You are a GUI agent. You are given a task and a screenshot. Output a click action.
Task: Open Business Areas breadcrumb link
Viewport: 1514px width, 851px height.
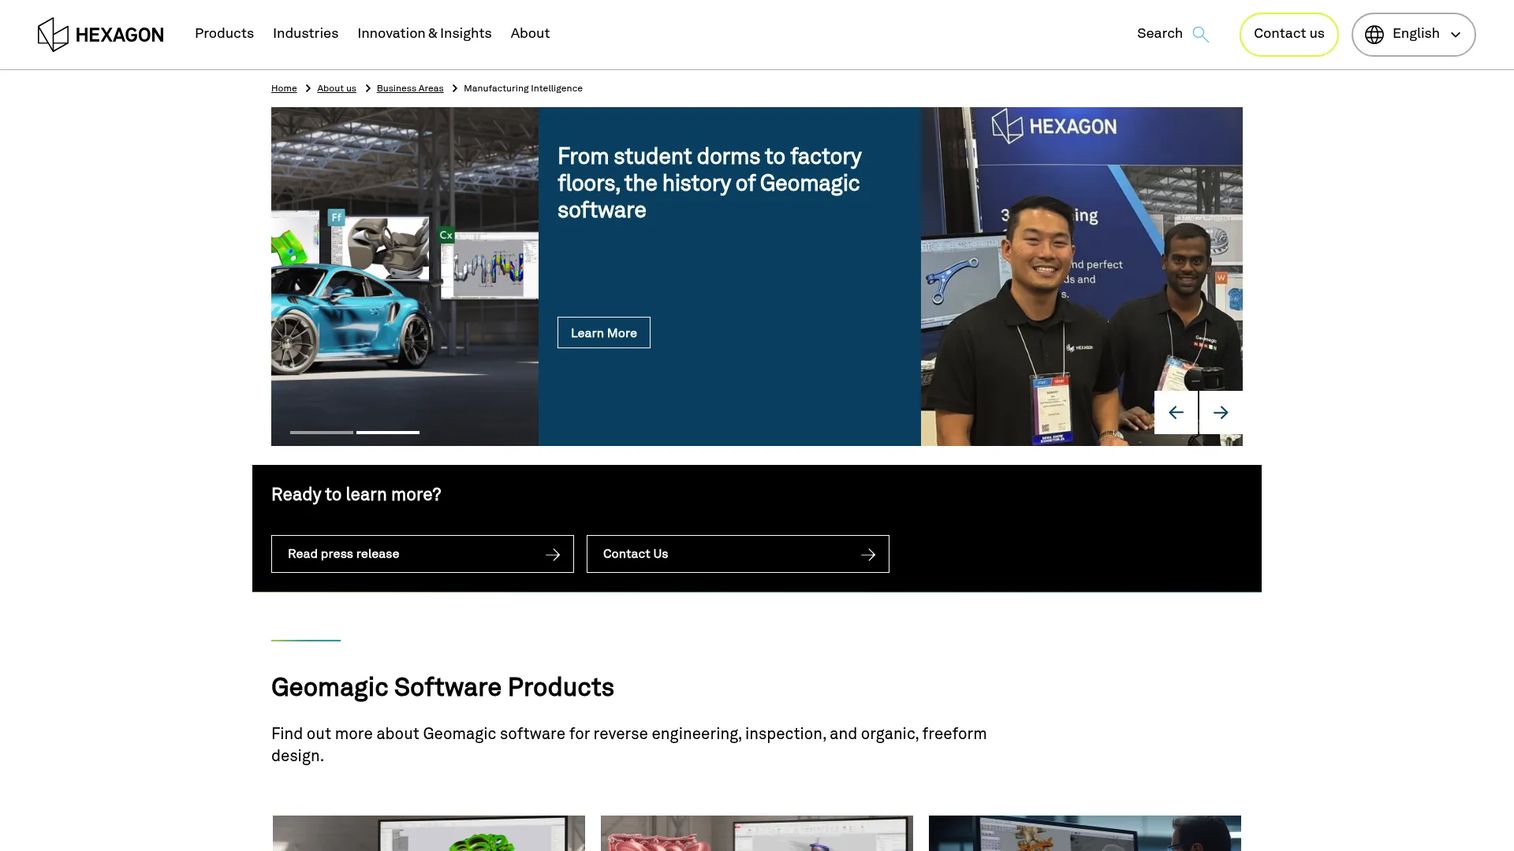pos(410,88)
